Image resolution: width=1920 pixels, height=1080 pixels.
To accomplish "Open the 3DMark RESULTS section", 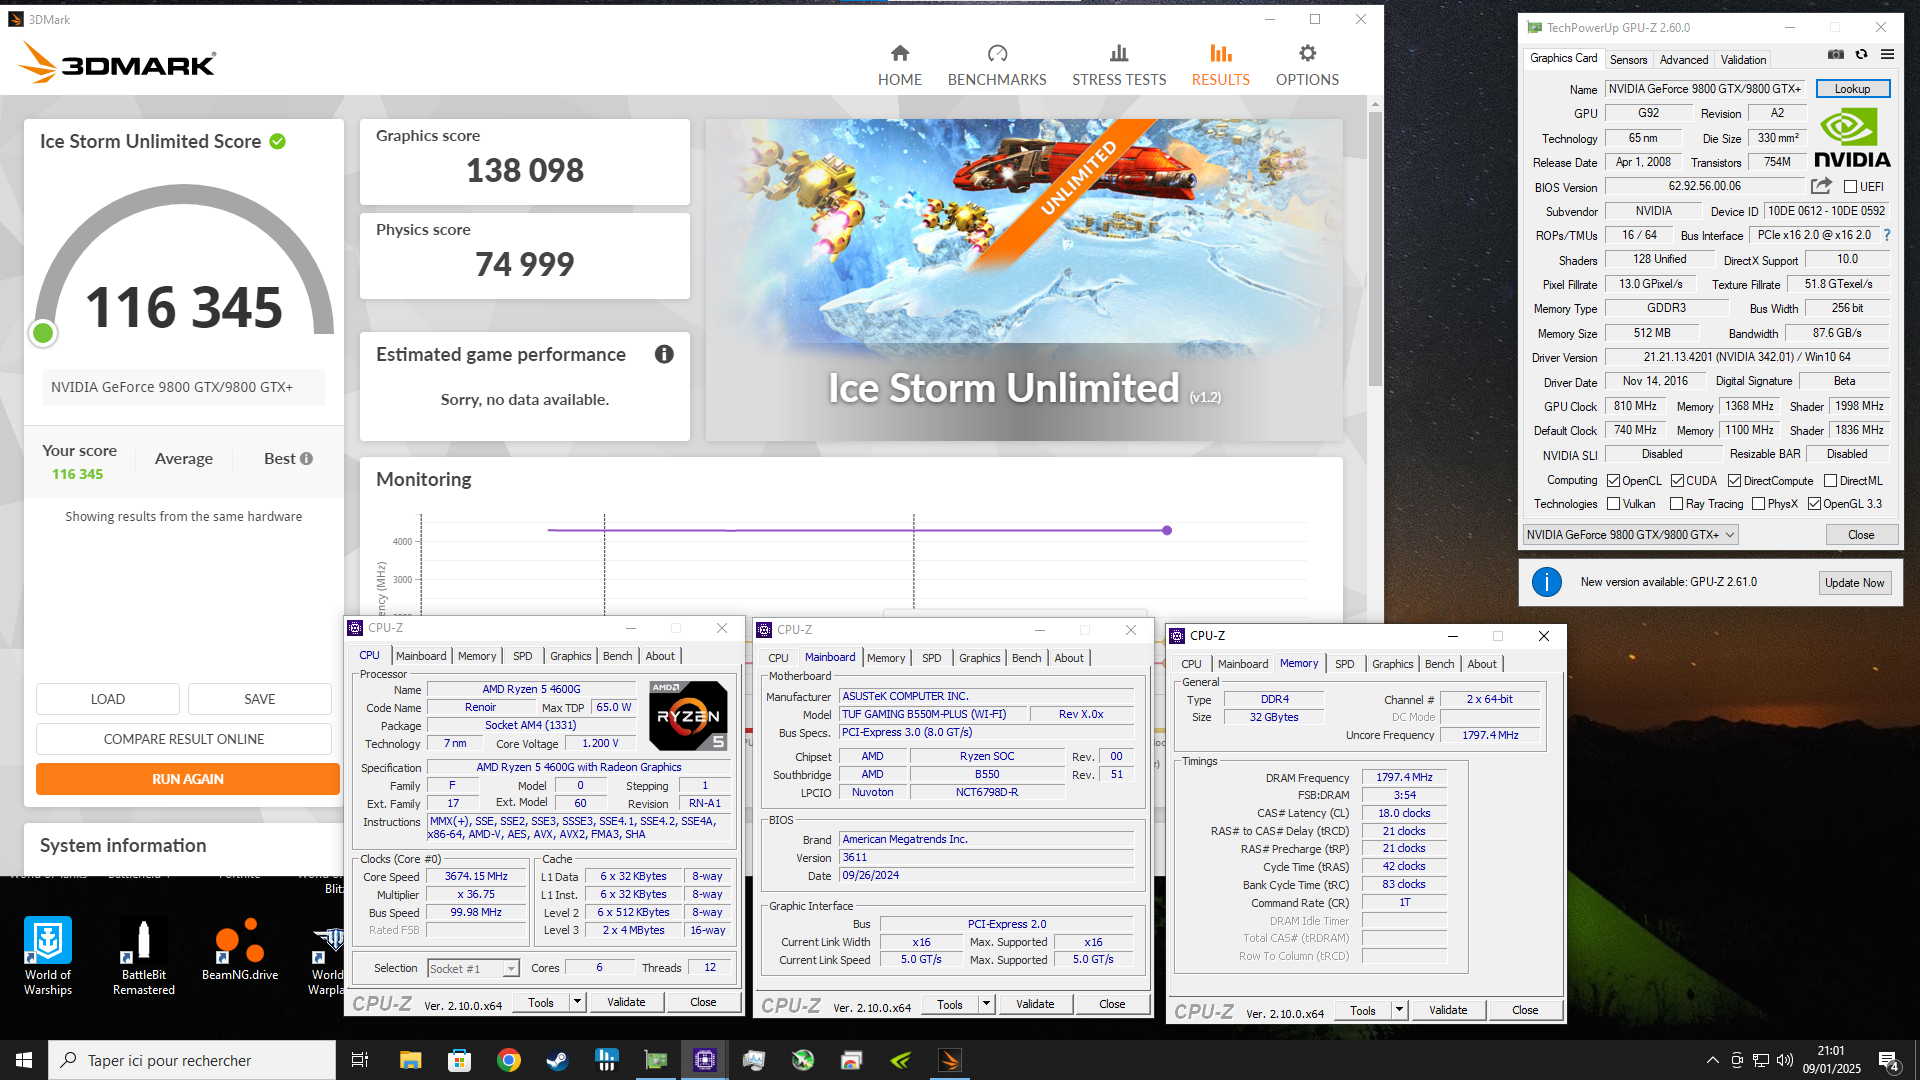I will click(x=1220, y=66).
